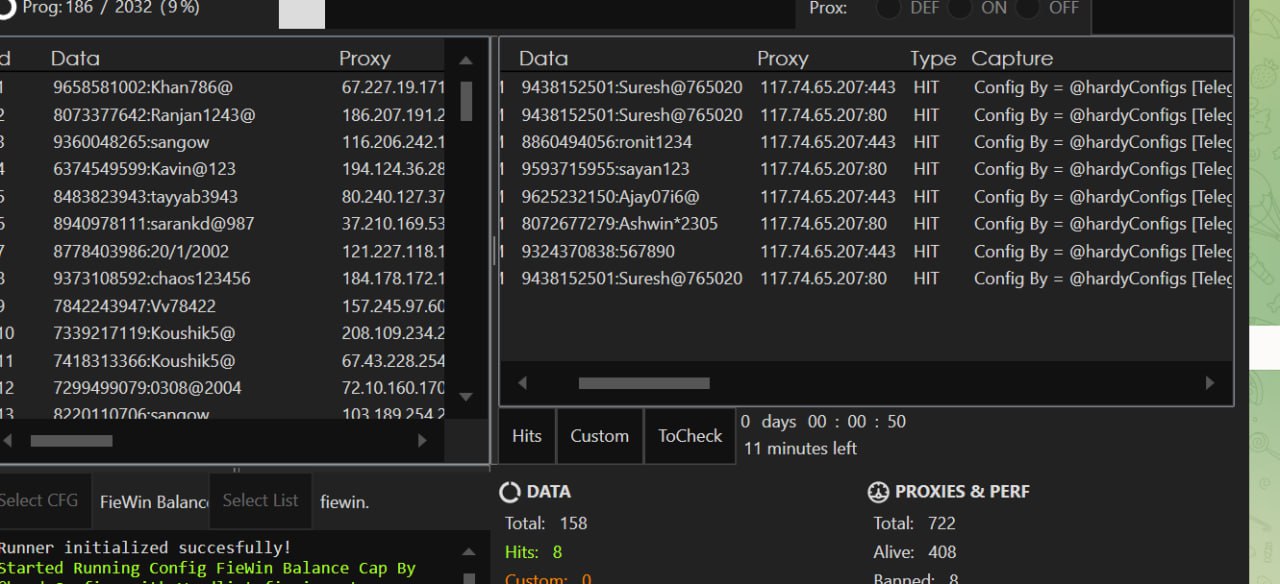Screen dimensions: 1280x584
Task: Select the ON proxy mode radio button
Action: point(960,8)
